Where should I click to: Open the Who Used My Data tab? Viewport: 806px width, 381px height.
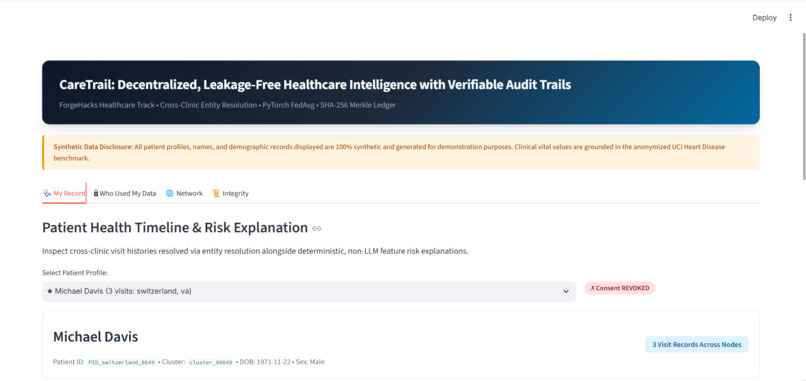click(x=125, y=193)
